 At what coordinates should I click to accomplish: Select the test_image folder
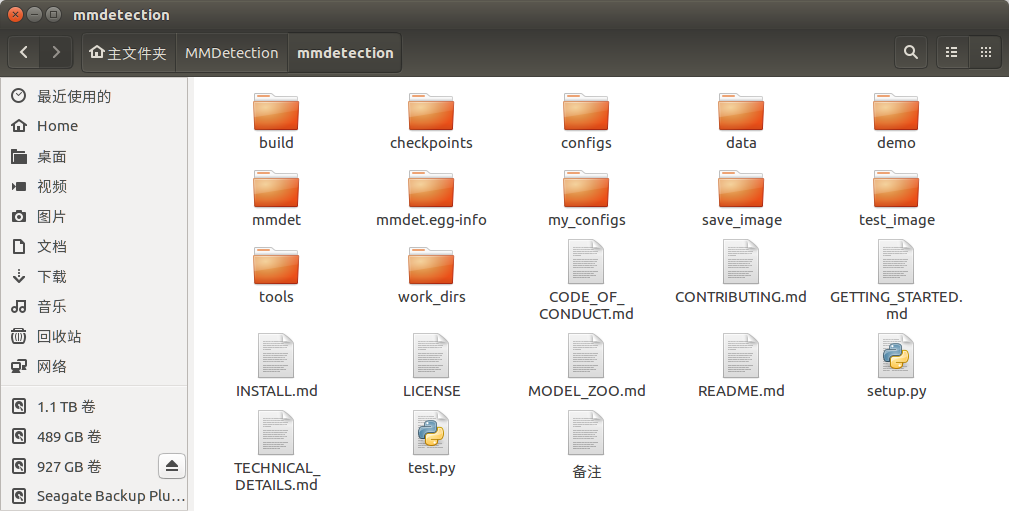click(896, 198)
